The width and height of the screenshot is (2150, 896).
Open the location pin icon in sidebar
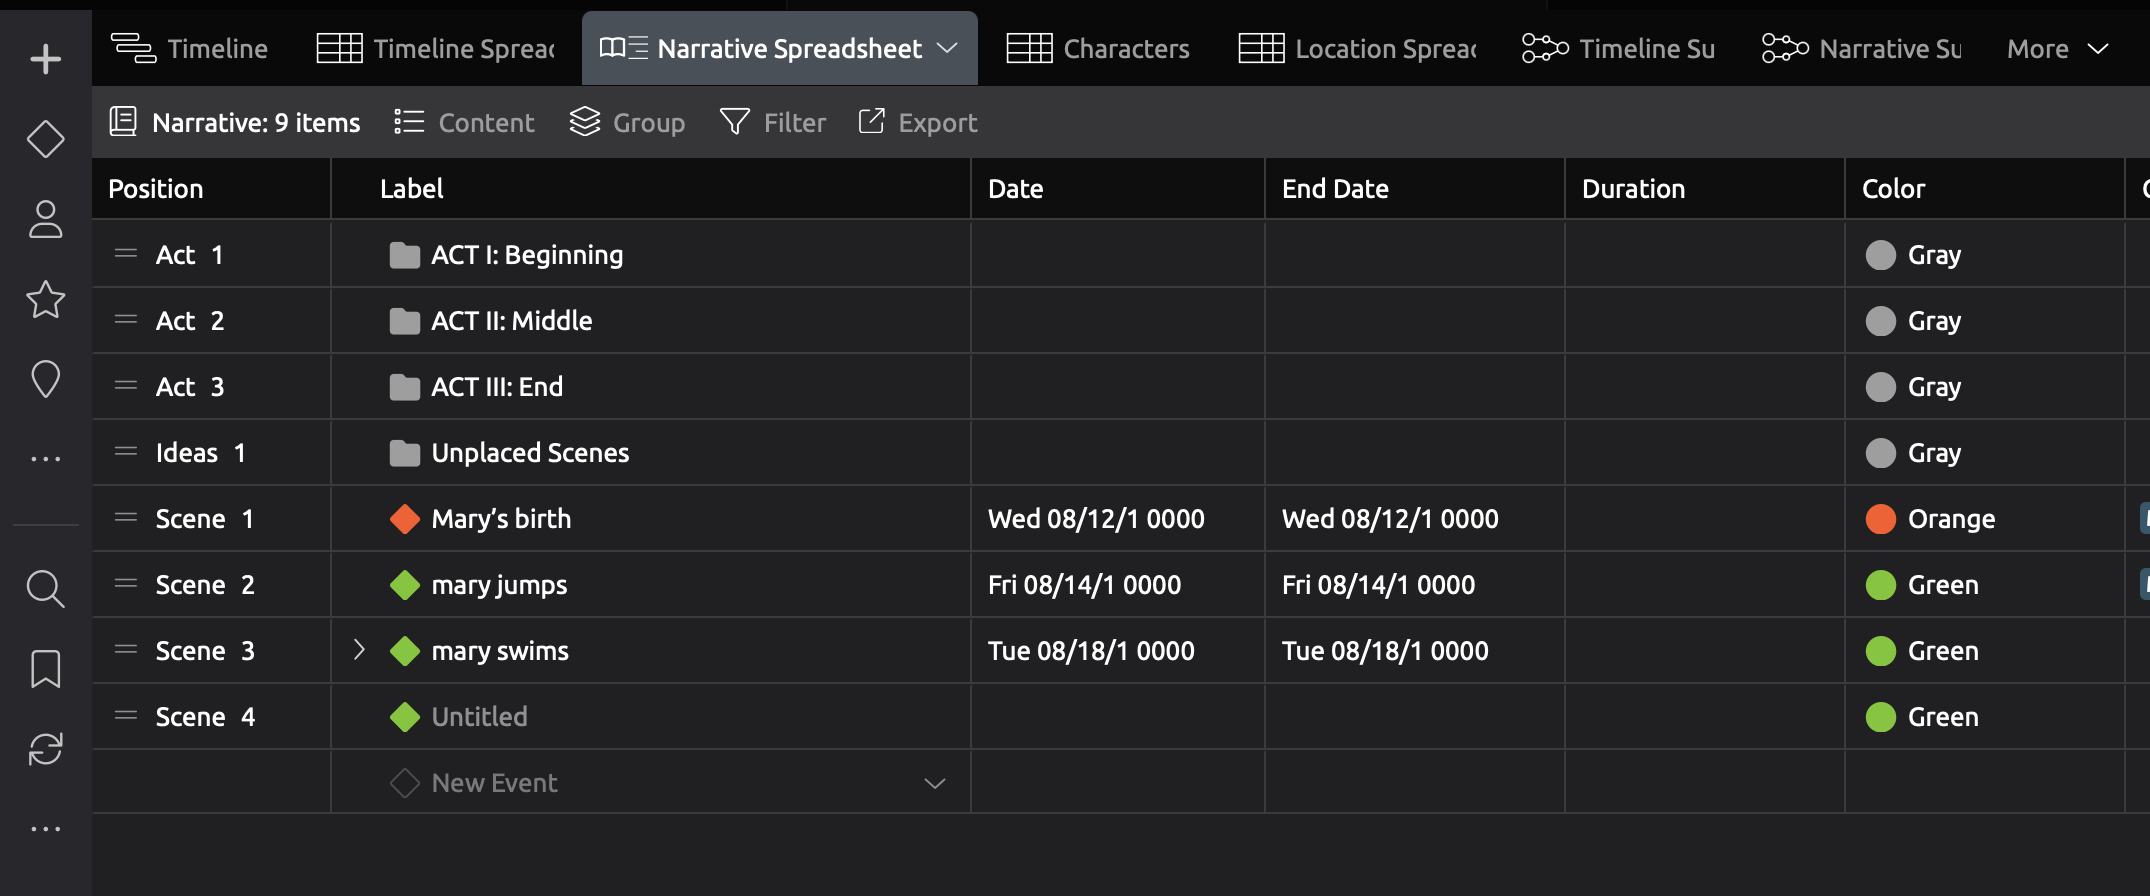(45, 379)
